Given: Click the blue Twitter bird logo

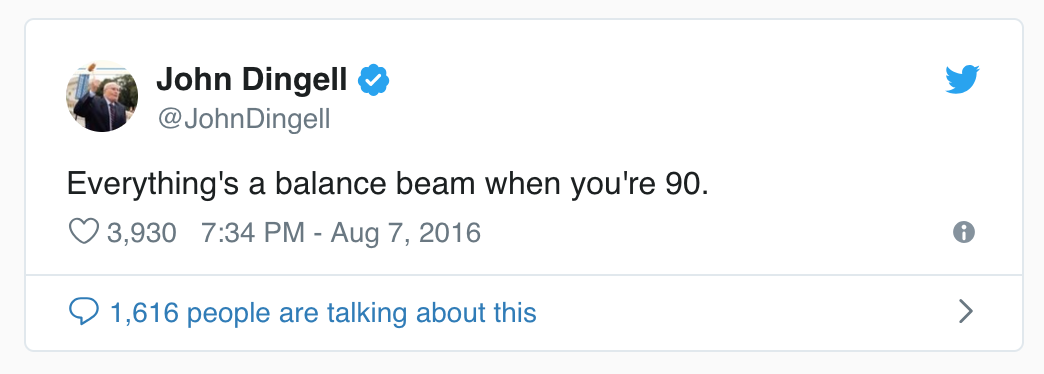Looking at the screenshot, I should (962, 80).
